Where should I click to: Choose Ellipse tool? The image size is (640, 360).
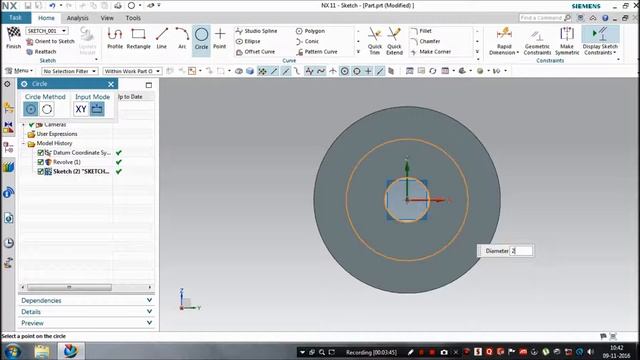(248, 41)
